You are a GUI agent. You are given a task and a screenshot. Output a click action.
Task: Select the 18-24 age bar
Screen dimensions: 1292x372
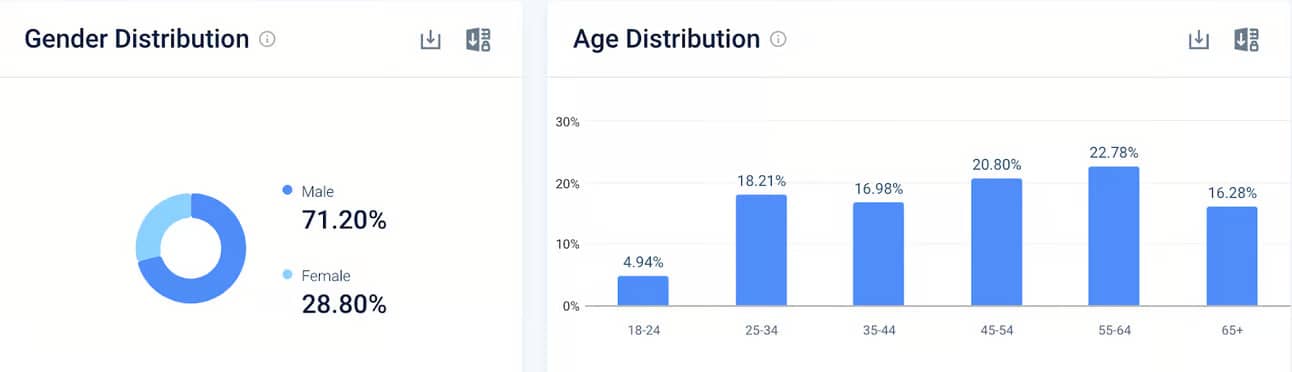[643, 291]
